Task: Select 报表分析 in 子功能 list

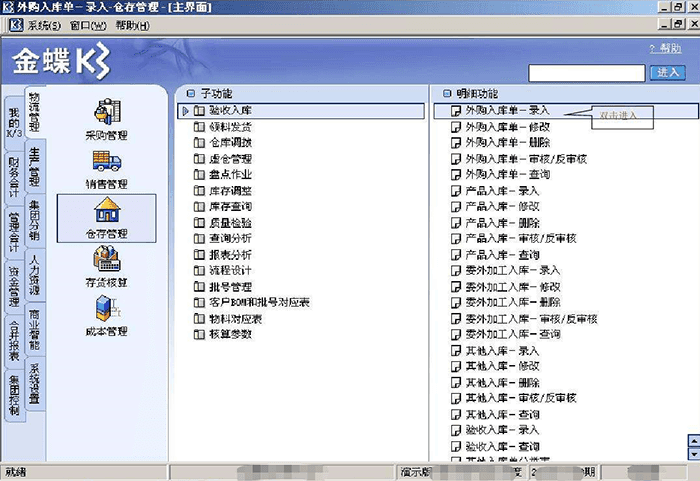Action: (230, 255)
